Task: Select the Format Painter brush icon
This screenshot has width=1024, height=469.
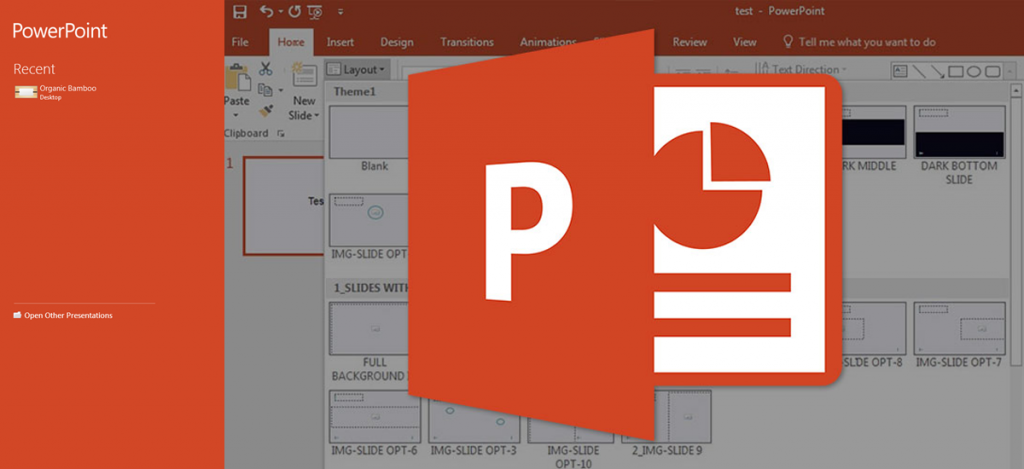Action: pyautogui.click(x=265, y=111)
